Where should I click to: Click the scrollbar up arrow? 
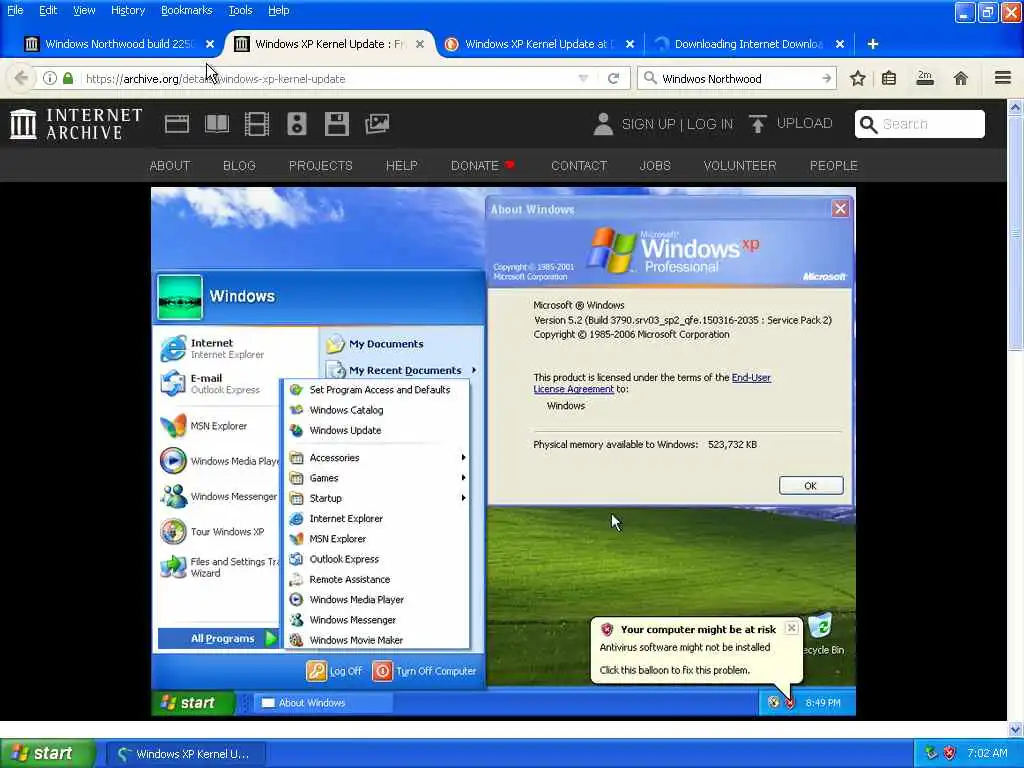(x=1016, y=107)
